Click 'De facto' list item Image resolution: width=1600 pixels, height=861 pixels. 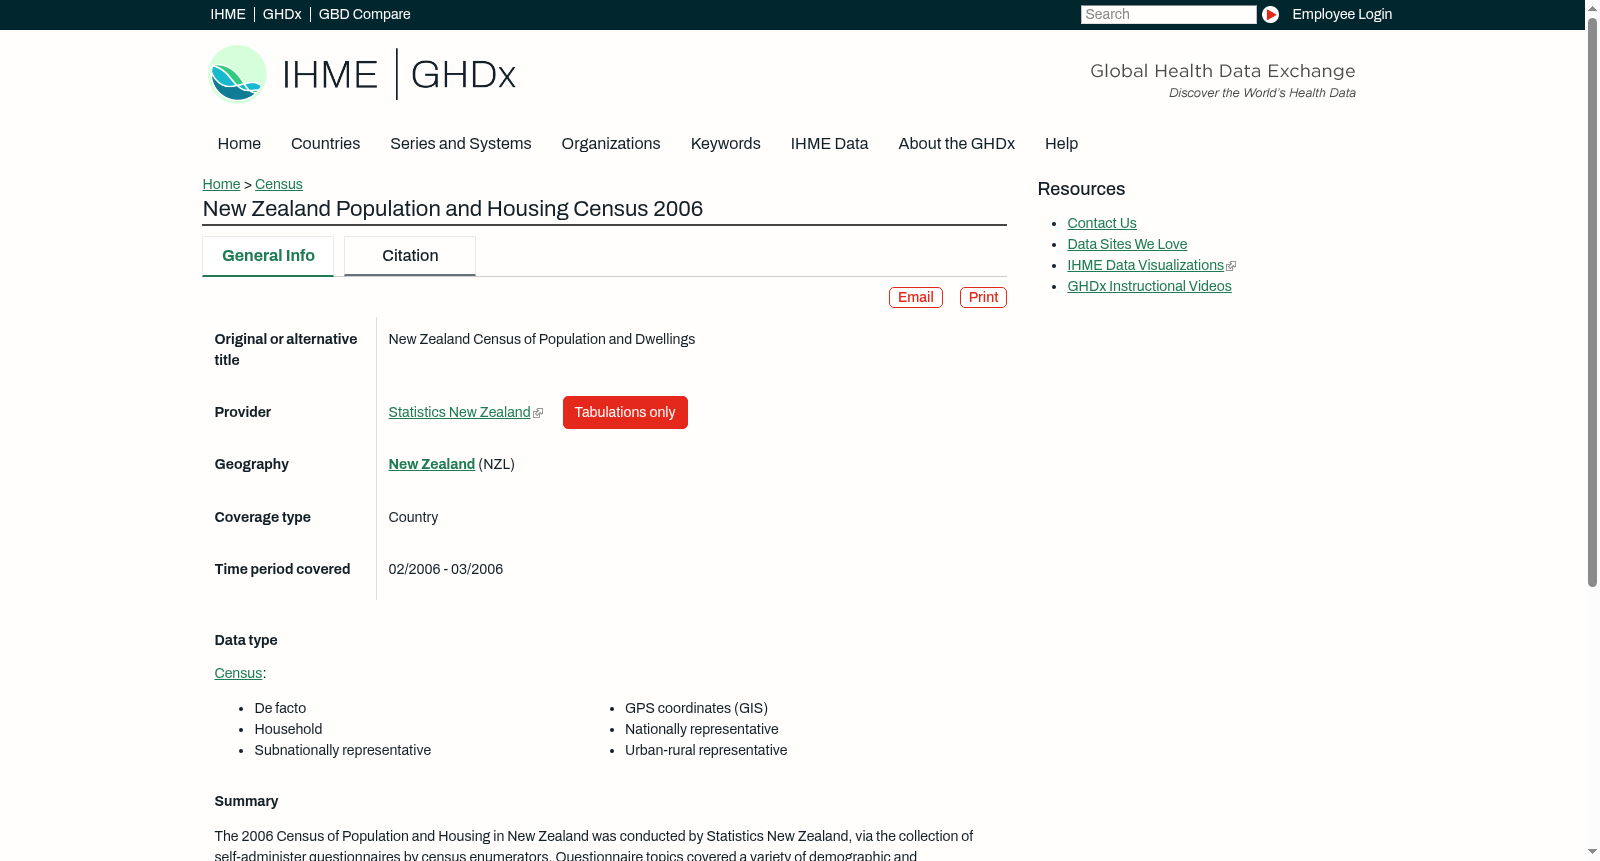(x=280, y=708)
